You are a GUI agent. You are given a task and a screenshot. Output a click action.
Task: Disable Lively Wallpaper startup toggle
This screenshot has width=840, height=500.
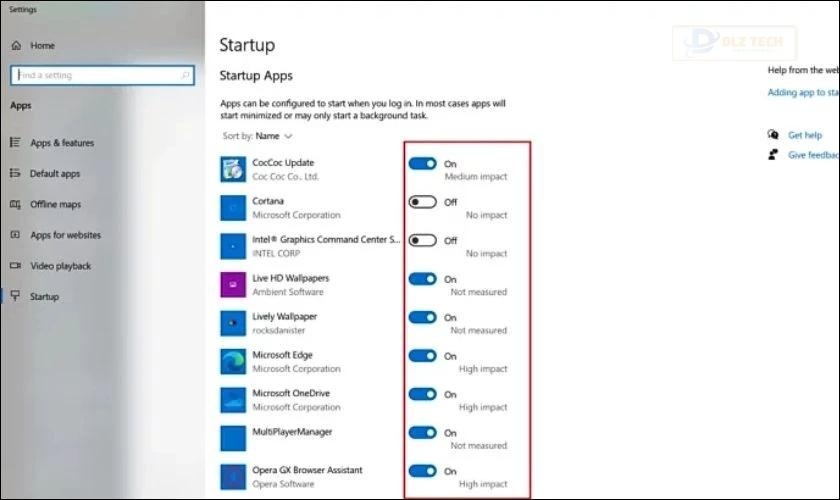click(423, 317)
